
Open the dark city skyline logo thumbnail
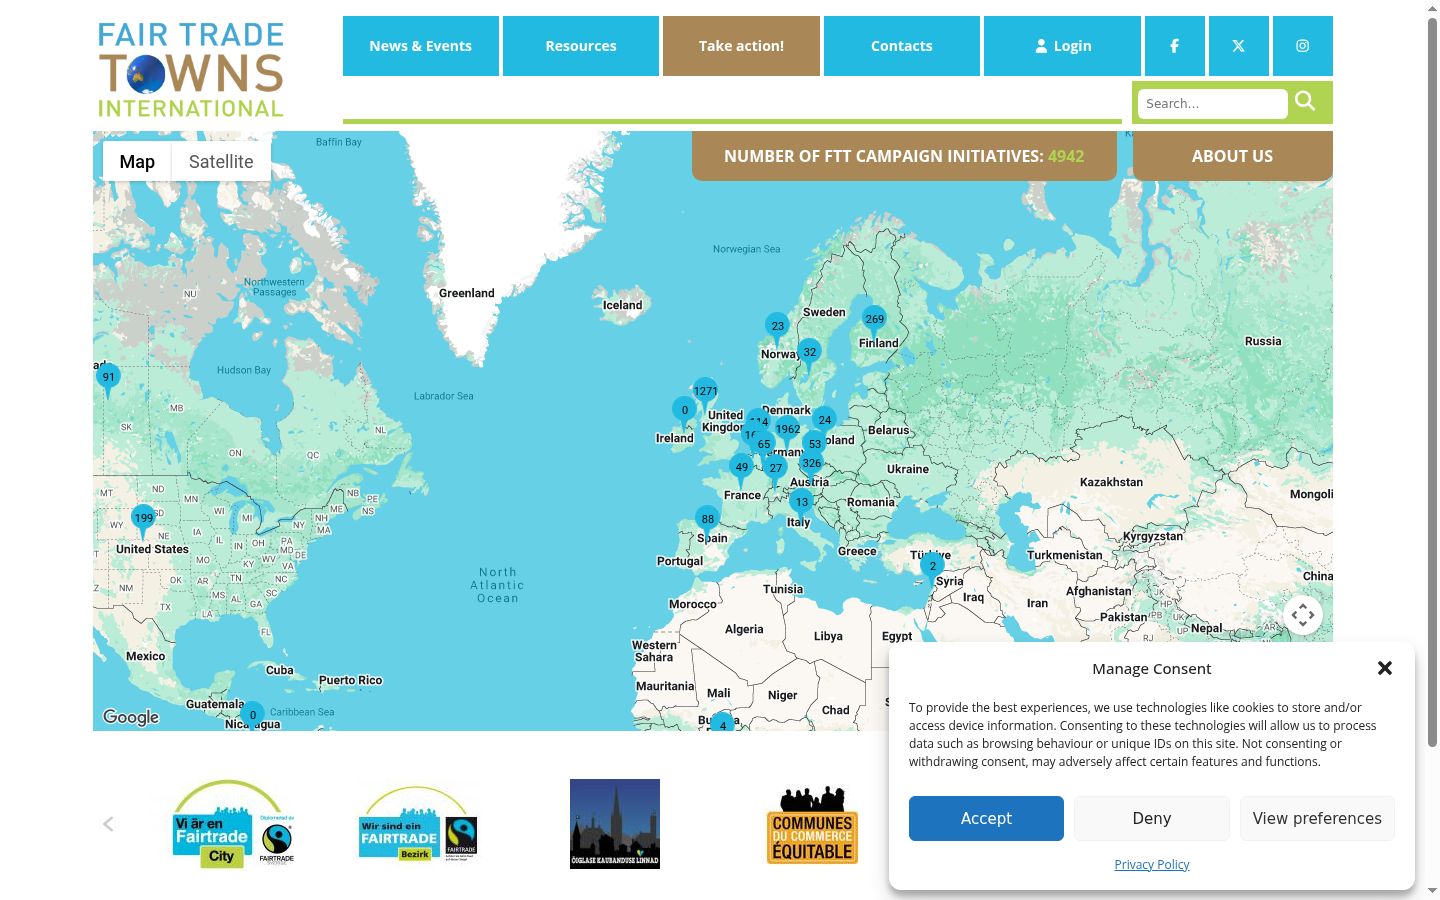615,824
